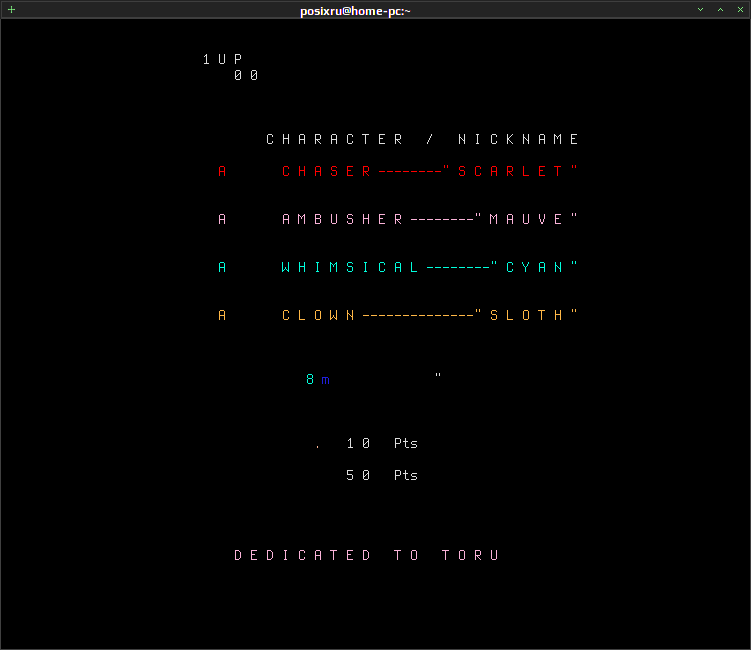This screenshot has height=650, width=751.
Task: Click the "SLOTH" nickname
Action: tap(526, 315)
